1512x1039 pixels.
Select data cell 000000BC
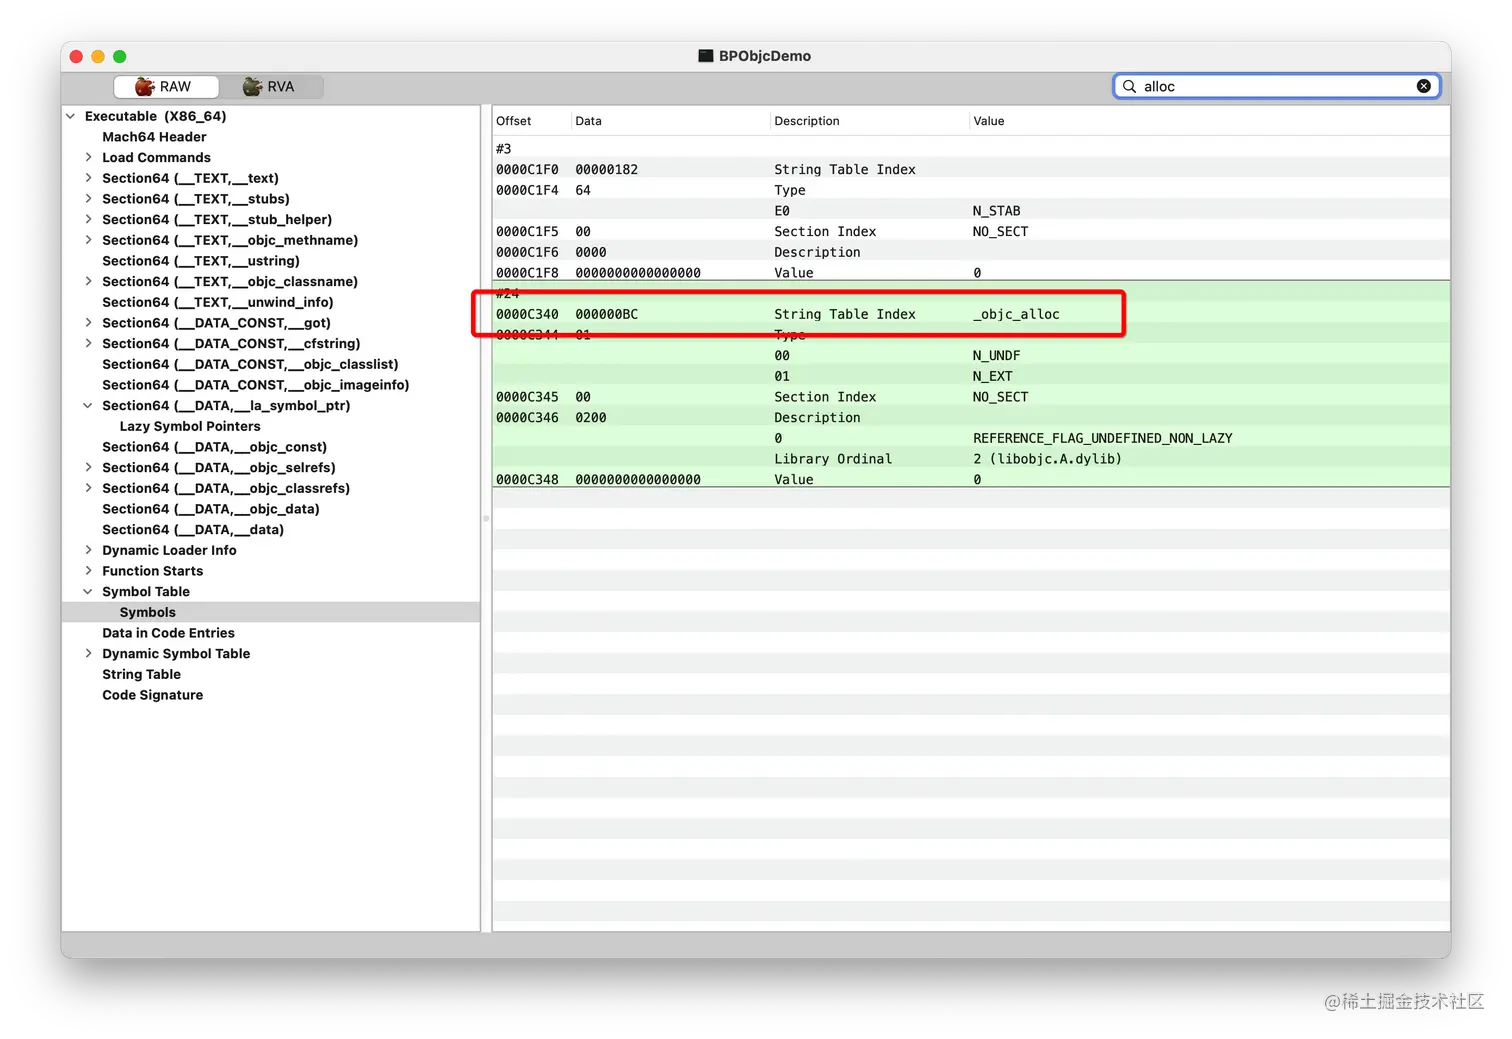(606, 314)
